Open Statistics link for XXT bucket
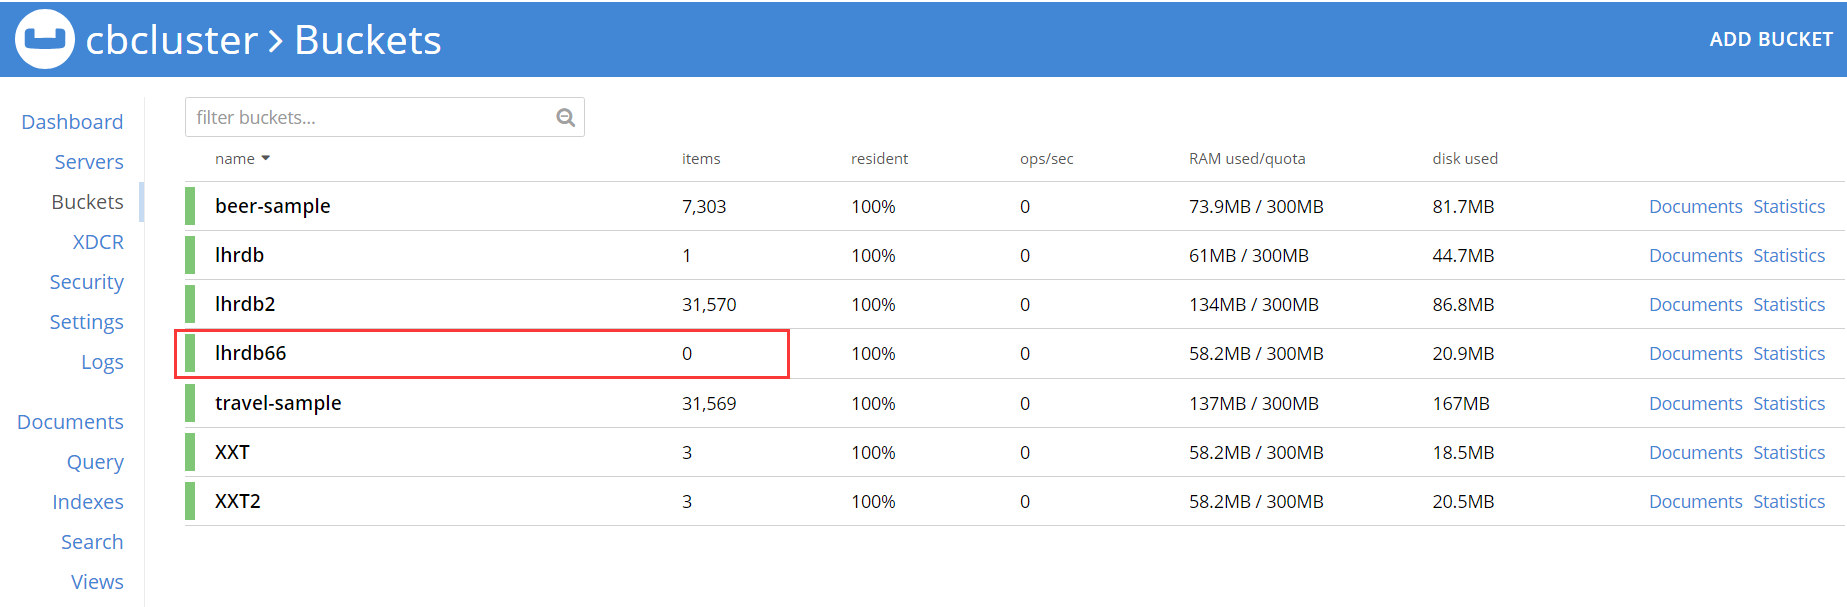This screenshot has height=607, width=1847. (1789, 452)
